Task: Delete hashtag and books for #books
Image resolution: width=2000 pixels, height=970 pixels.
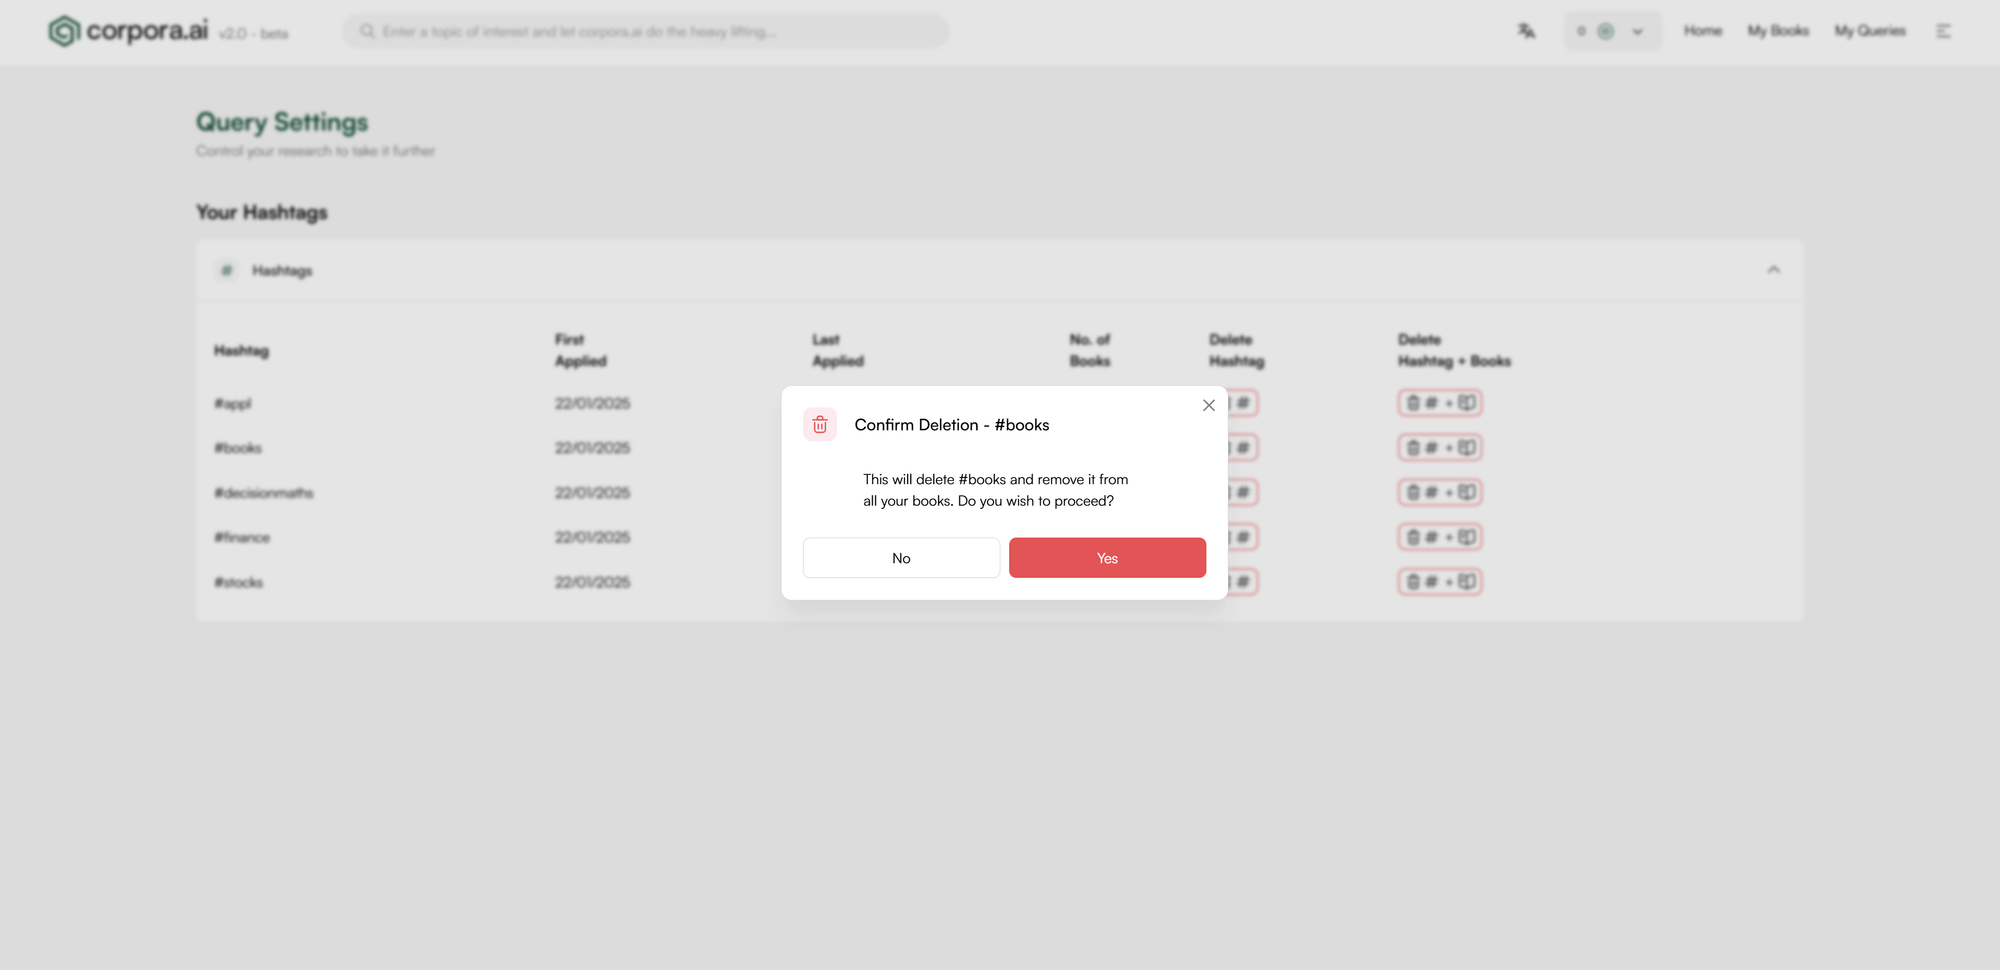Action: coord(1440,448)
